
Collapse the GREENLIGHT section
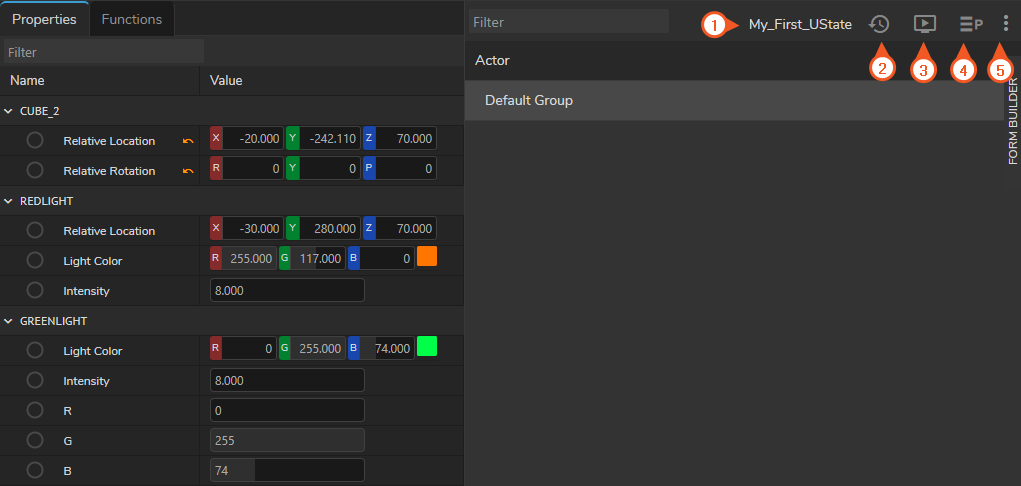(9, 321)
